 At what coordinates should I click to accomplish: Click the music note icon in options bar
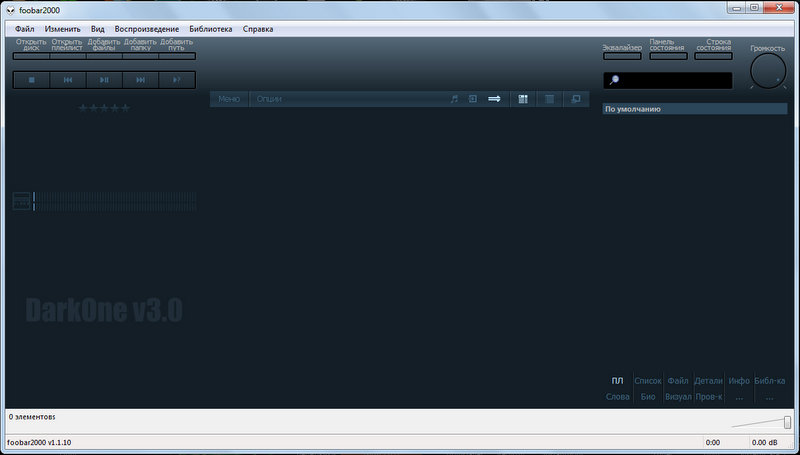tap(454, 99)
